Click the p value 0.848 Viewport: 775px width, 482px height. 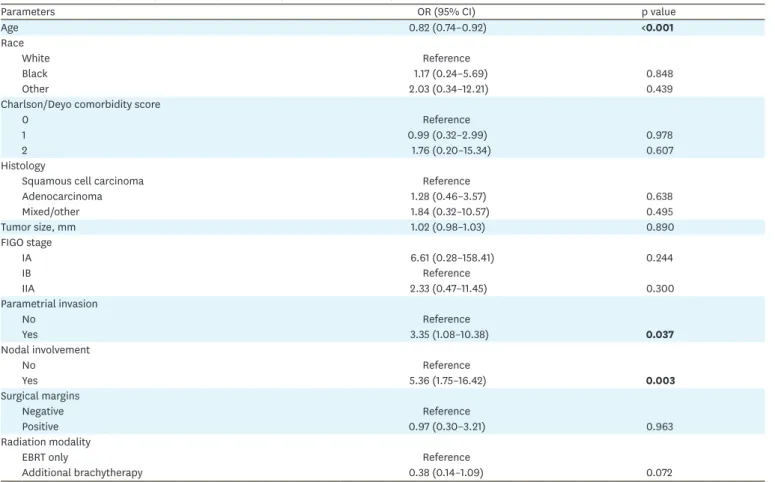(x=660, y=74)
